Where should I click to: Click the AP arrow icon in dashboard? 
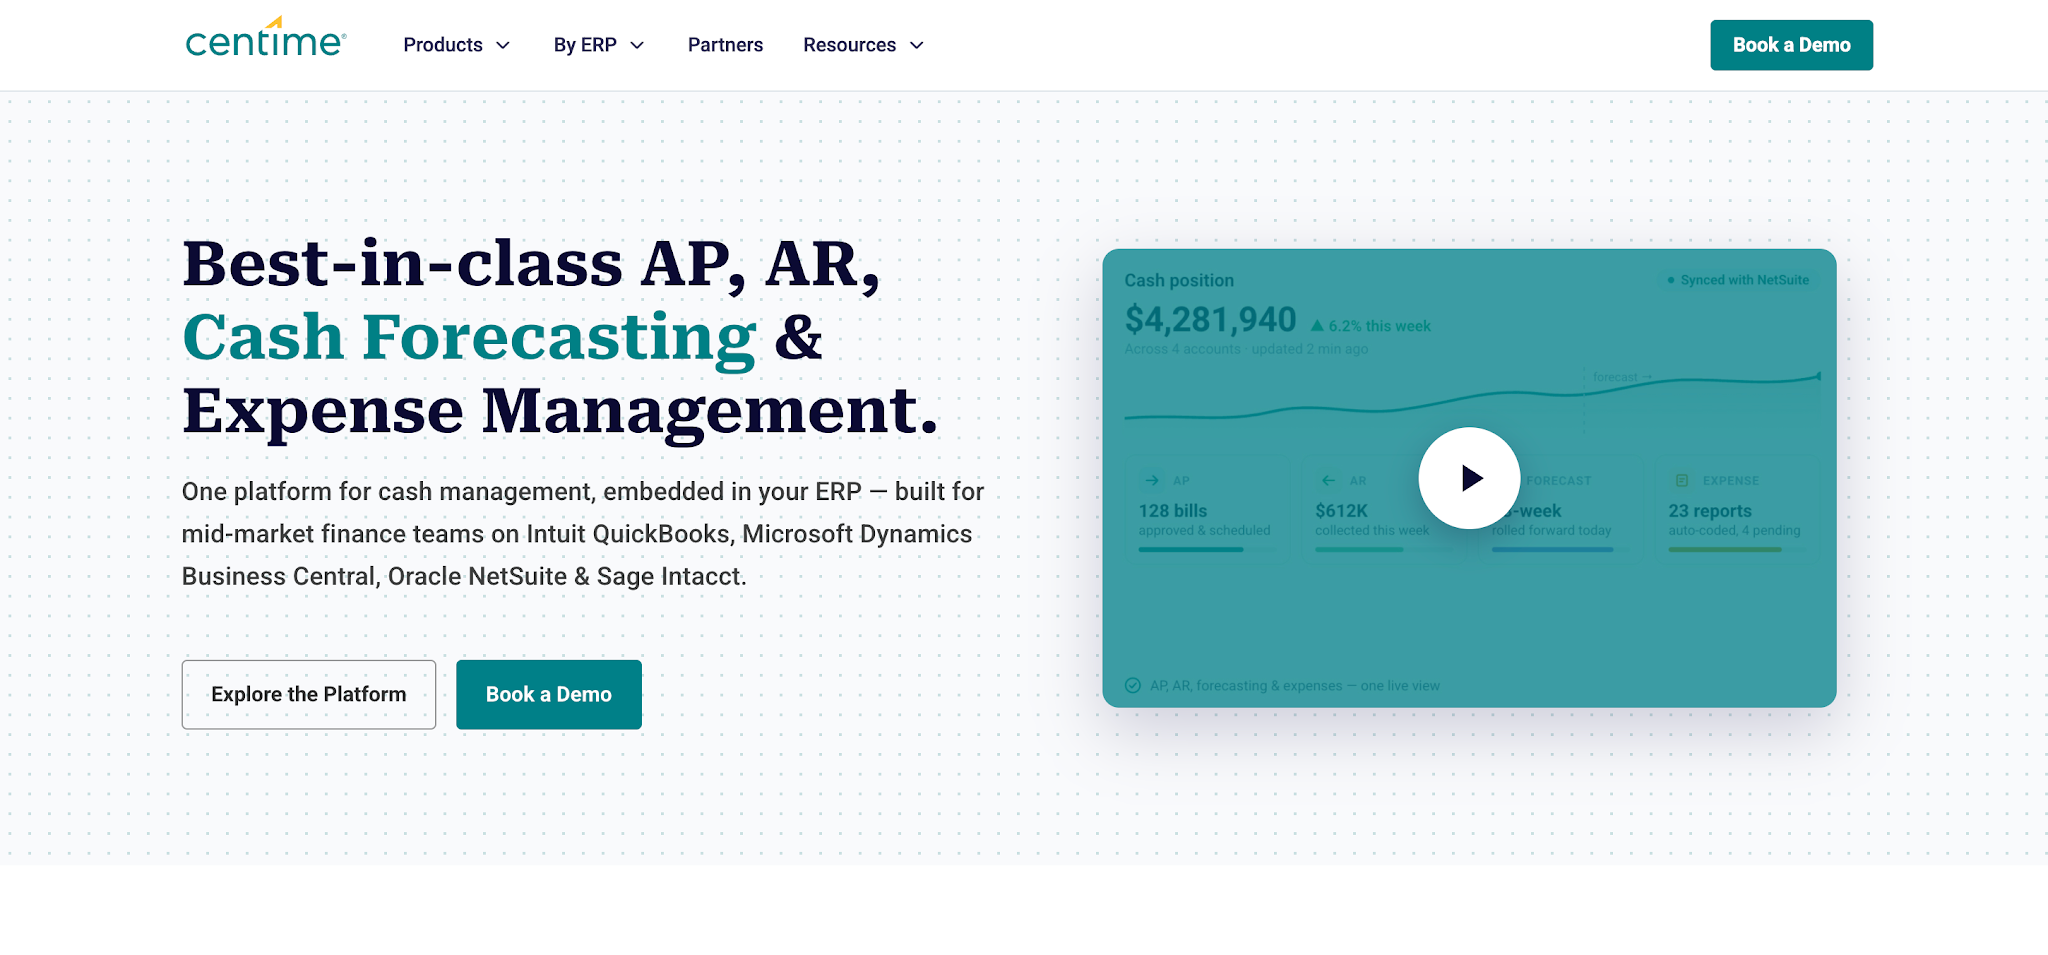tap(1152, 480)
